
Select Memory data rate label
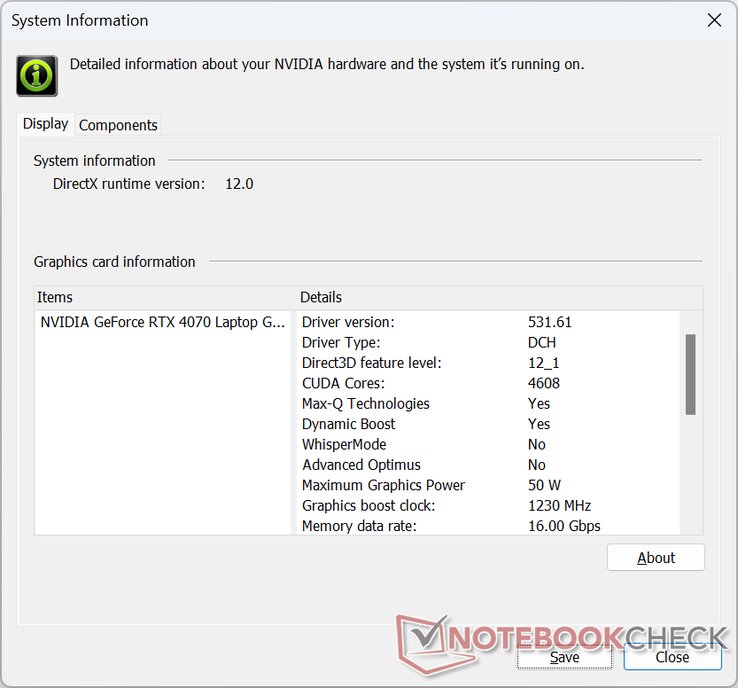(x=359, y=526)
